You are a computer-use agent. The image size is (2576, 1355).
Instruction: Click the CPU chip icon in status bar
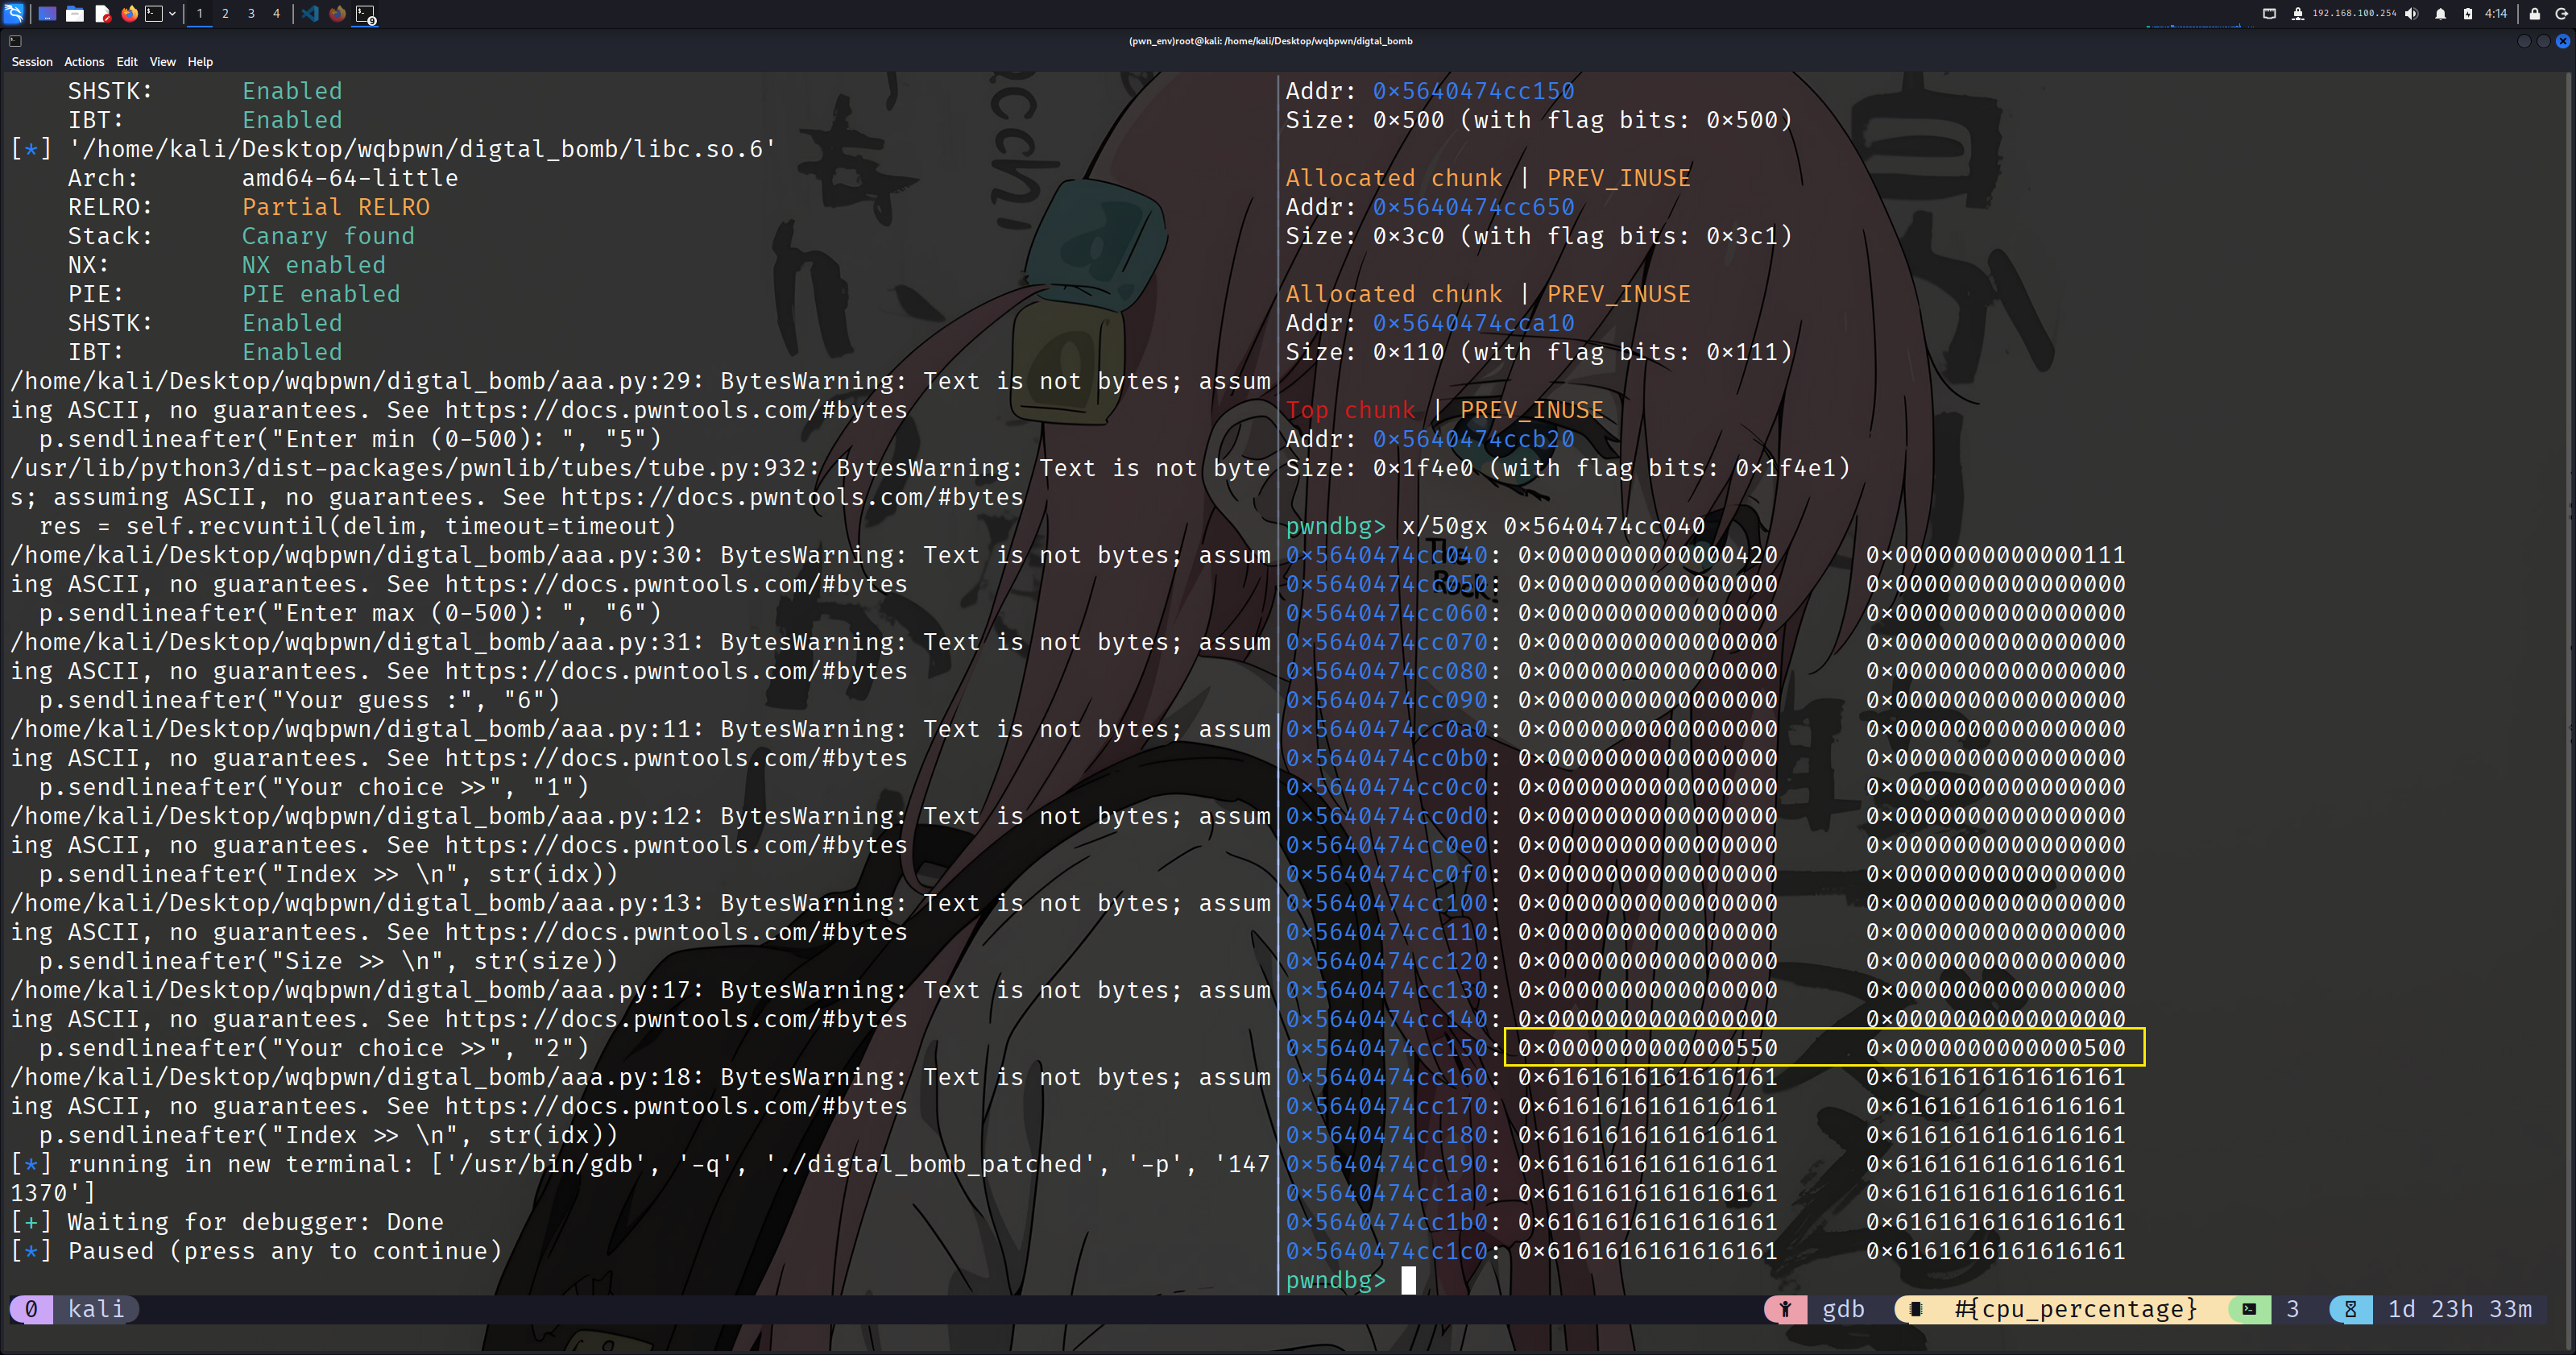[x=1915, y=1309]
